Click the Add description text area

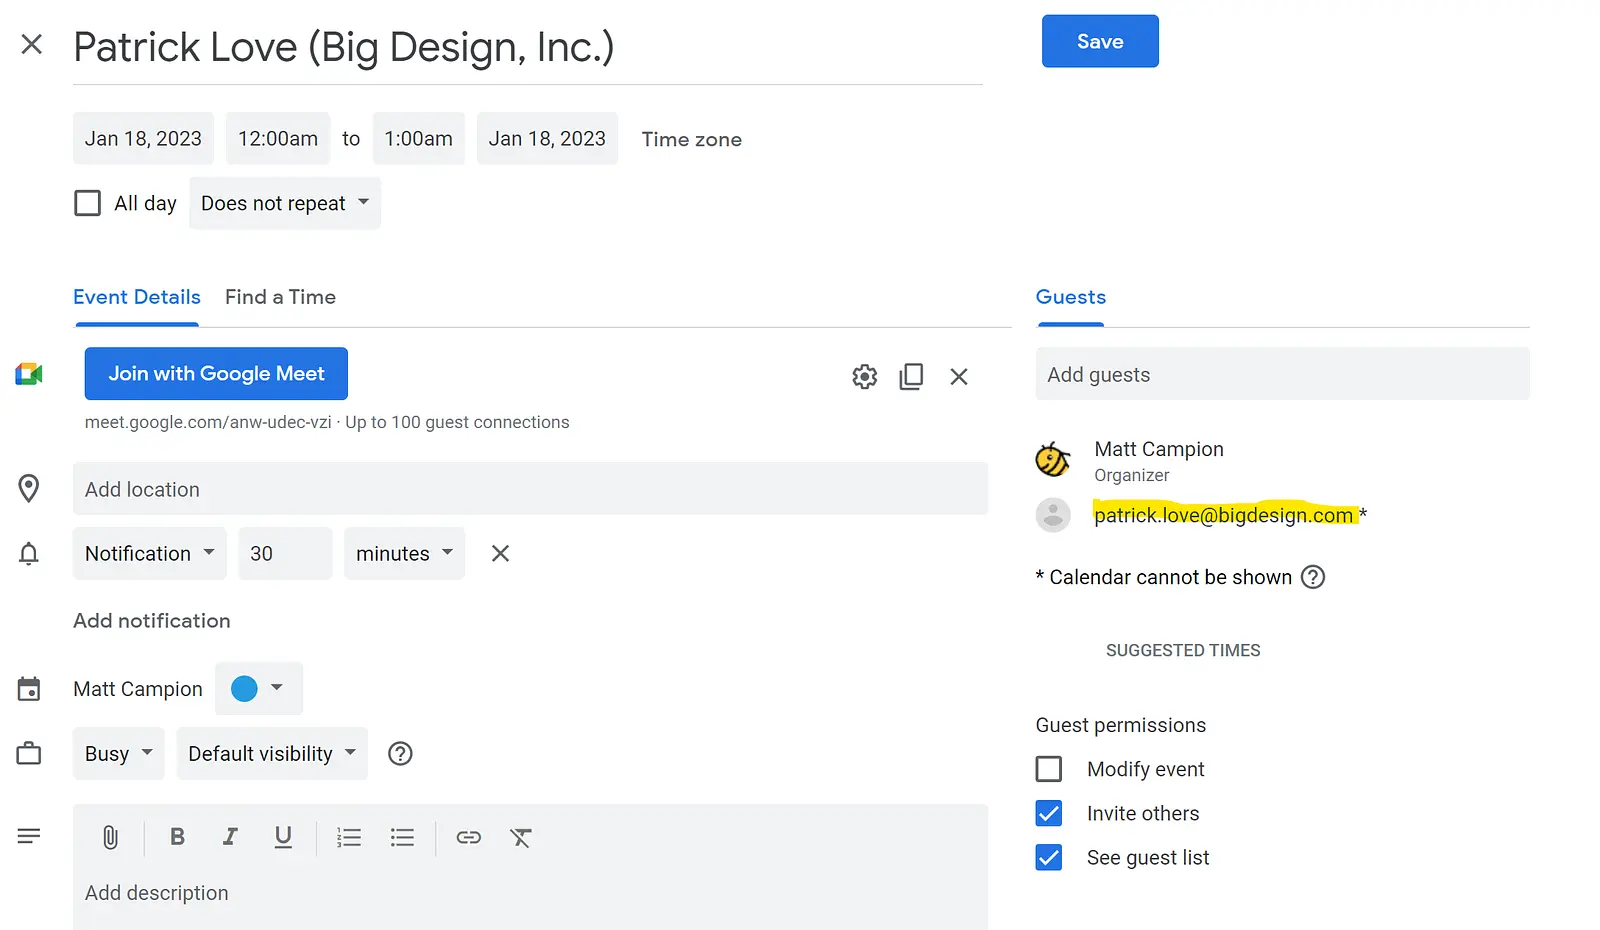pos(530,893)
